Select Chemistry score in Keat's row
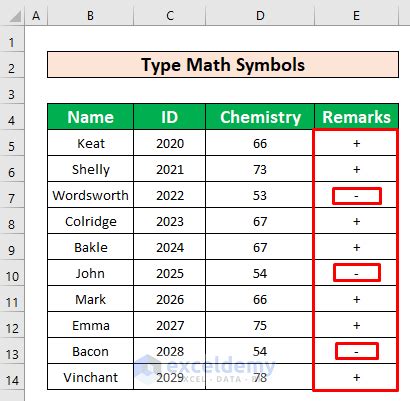Viewport: 410px width, 401px height. 260,143
